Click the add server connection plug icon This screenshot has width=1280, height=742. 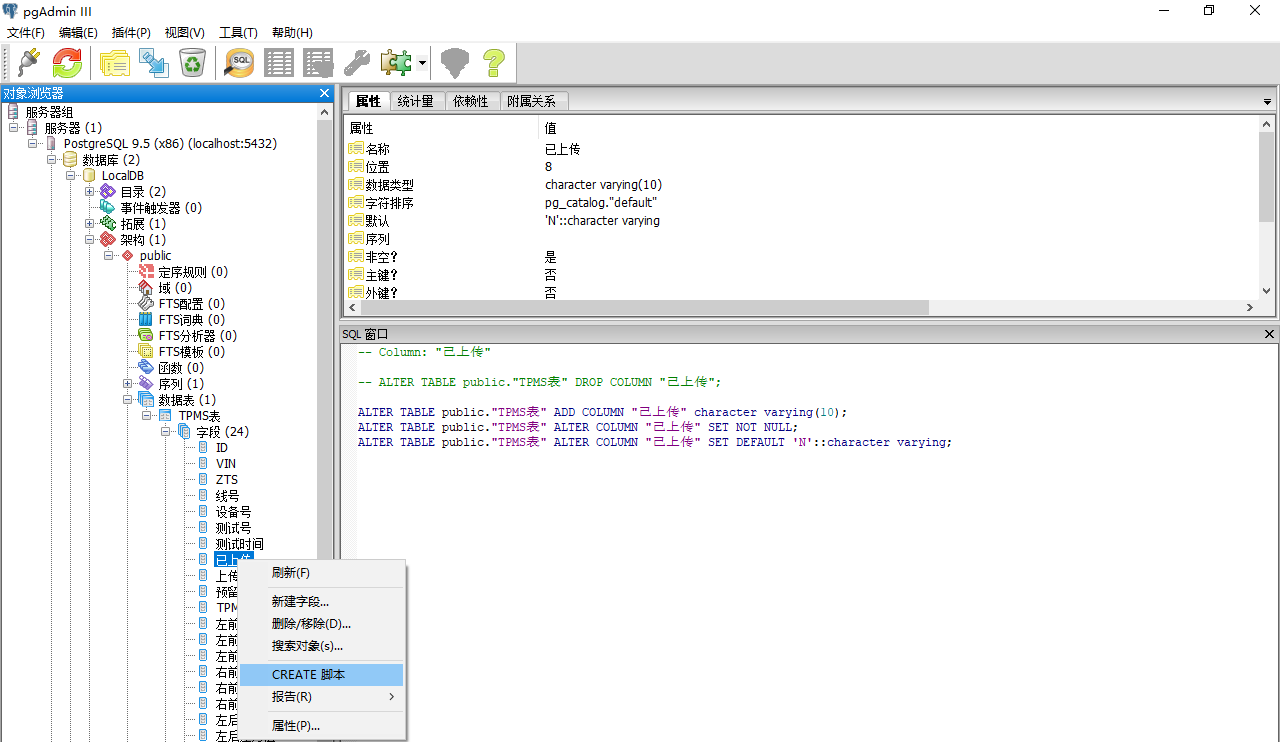[29, 63]
